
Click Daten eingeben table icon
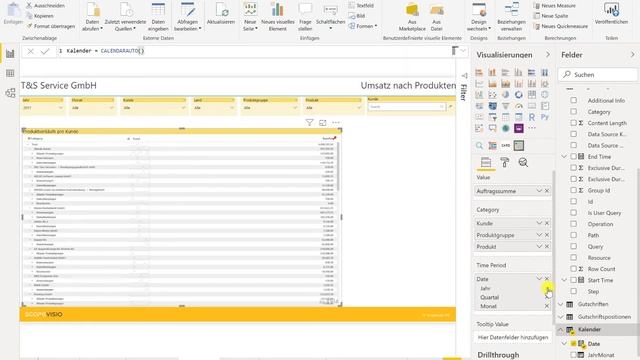click(x=158, y=9)
